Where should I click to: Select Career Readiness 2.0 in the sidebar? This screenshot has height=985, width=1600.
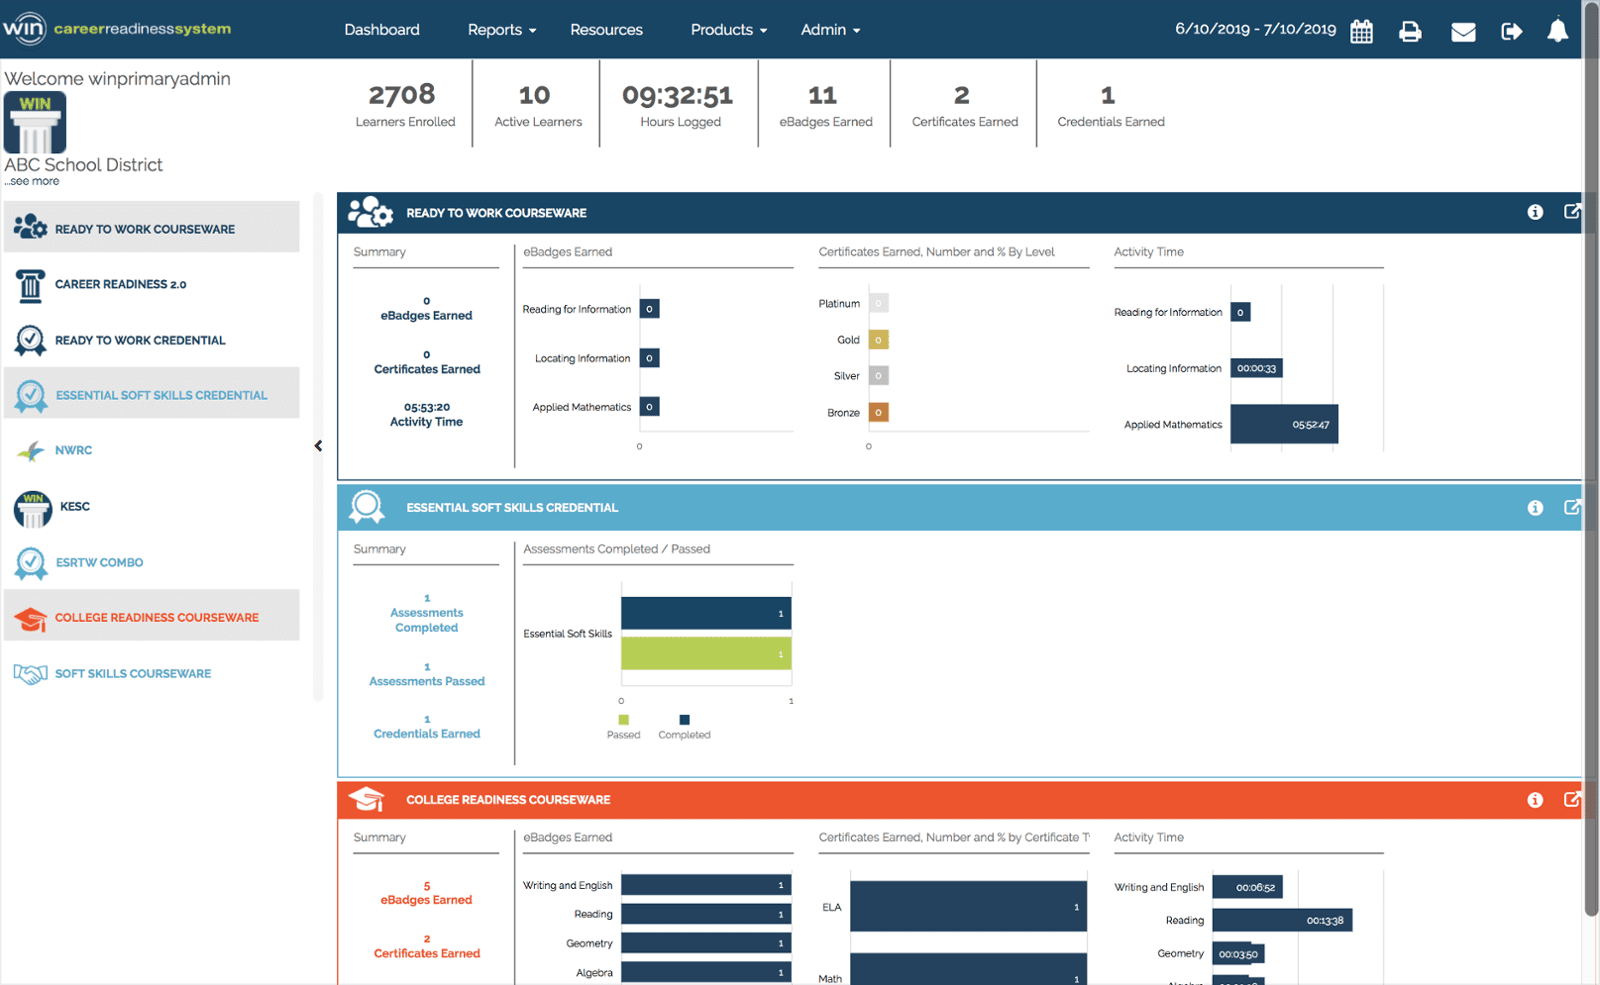(121, 284)
